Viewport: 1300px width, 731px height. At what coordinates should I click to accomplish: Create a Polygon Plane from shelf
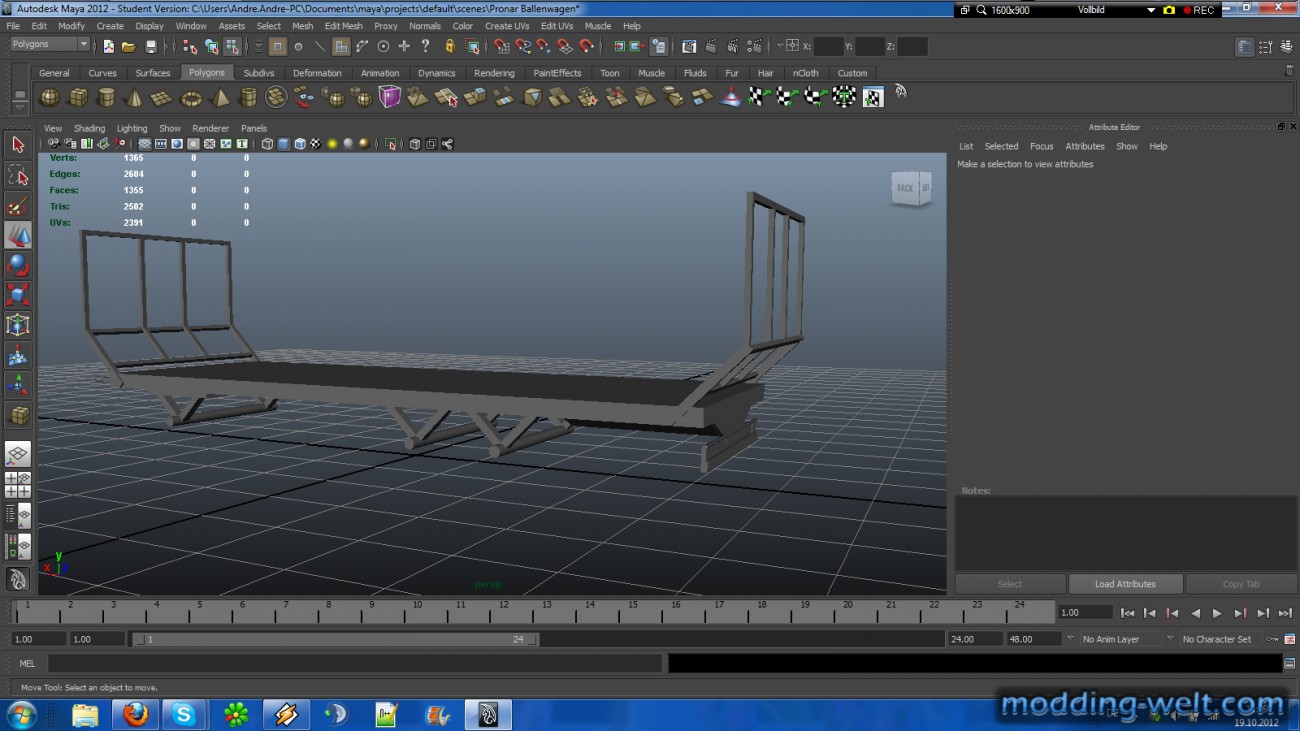tap(162, 97)
